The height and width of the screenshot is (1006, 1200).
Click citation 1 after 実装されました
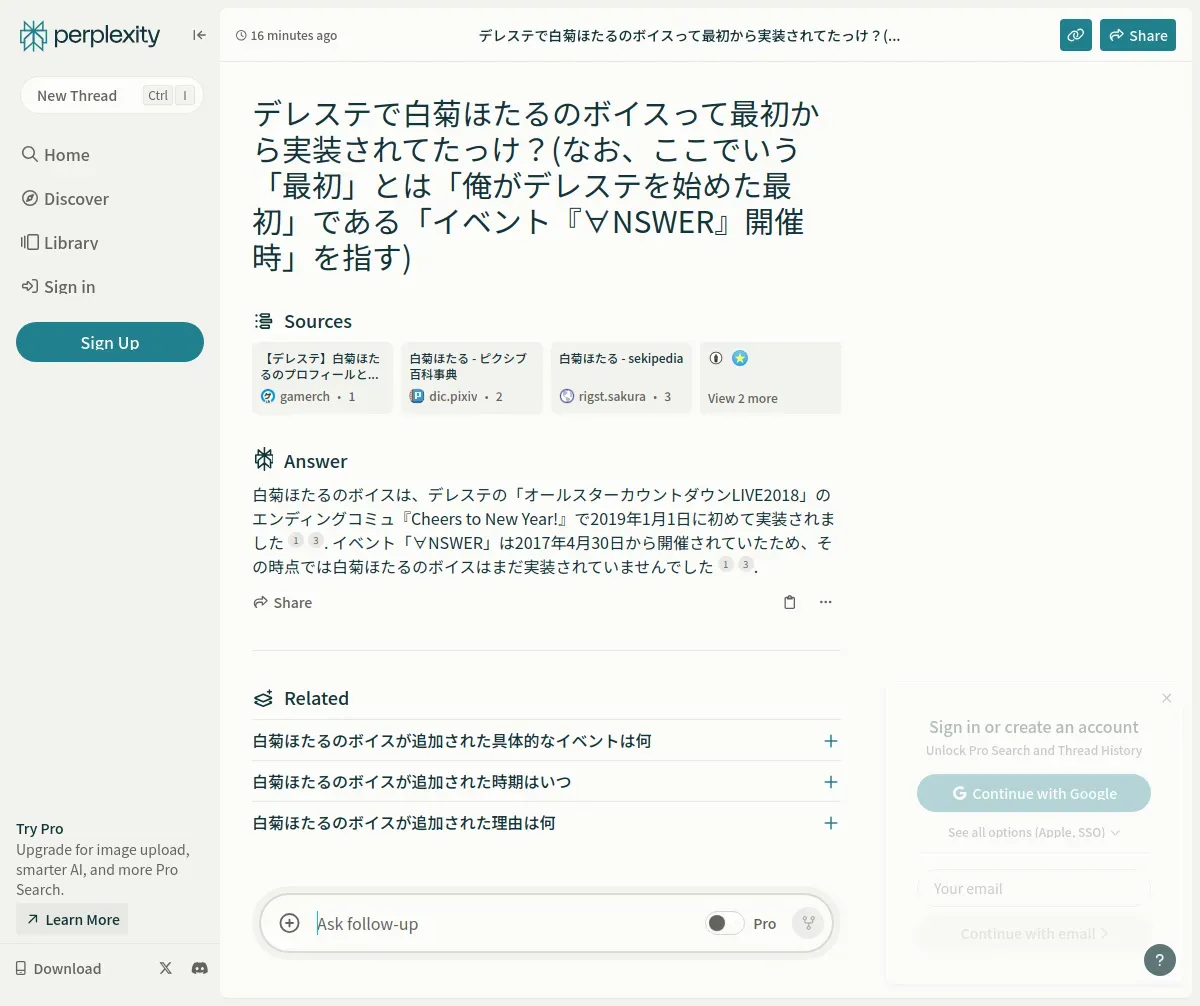click(x=296, y=541)
